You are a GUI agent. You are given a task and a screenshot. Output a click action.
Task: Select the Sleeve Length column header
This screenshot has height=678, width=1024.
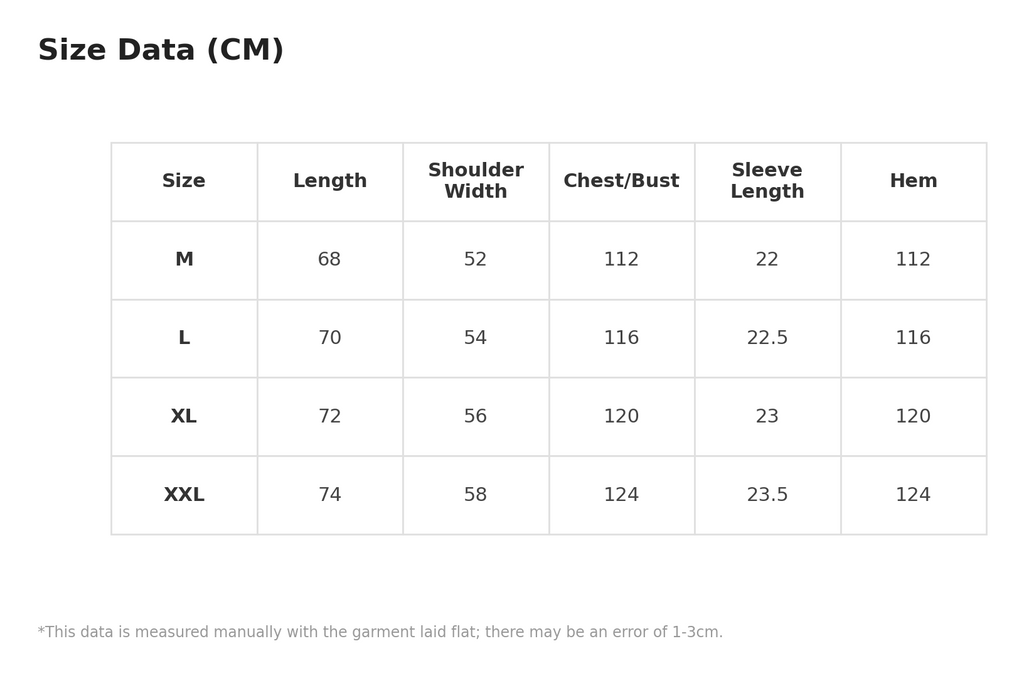(x=767, y=180)
